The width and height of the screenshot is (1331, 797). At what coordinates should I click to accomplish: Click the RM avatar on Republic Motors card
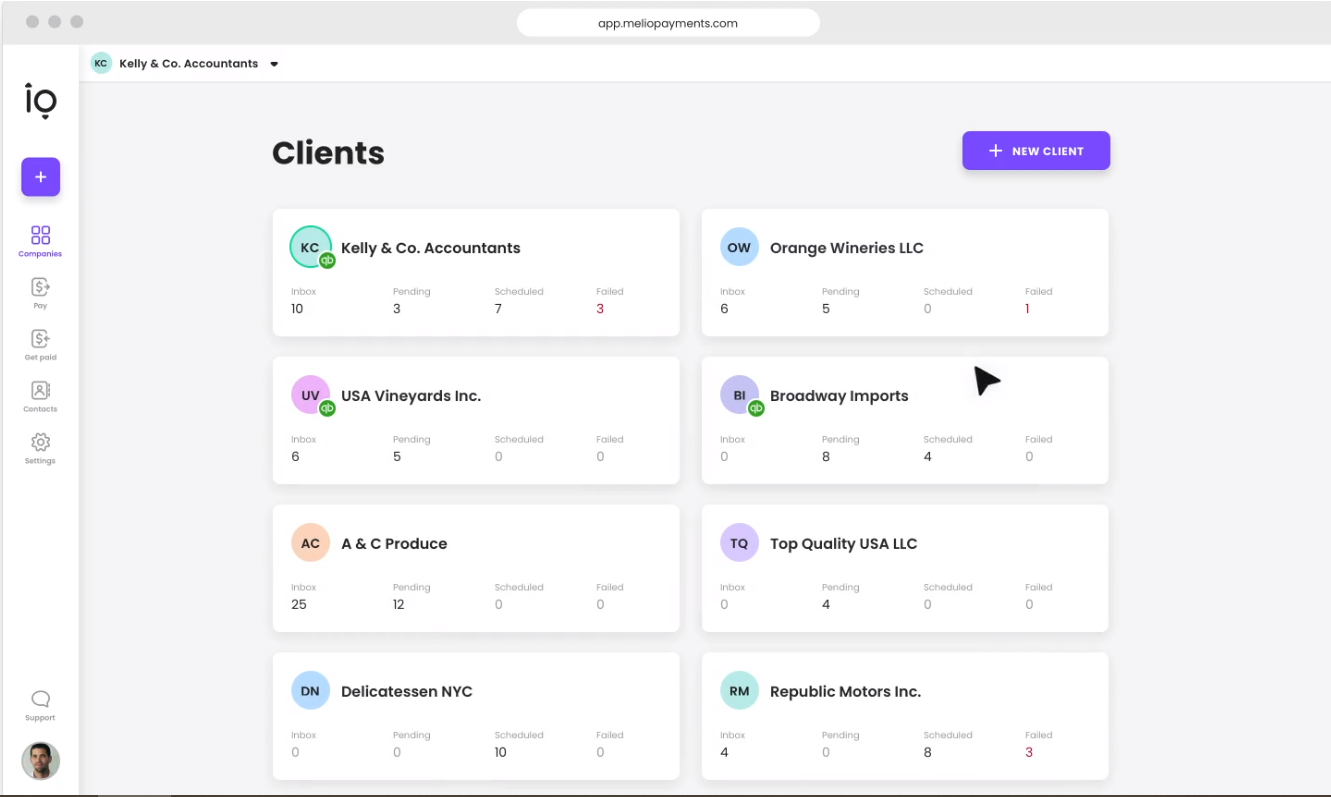coord(739,691)
